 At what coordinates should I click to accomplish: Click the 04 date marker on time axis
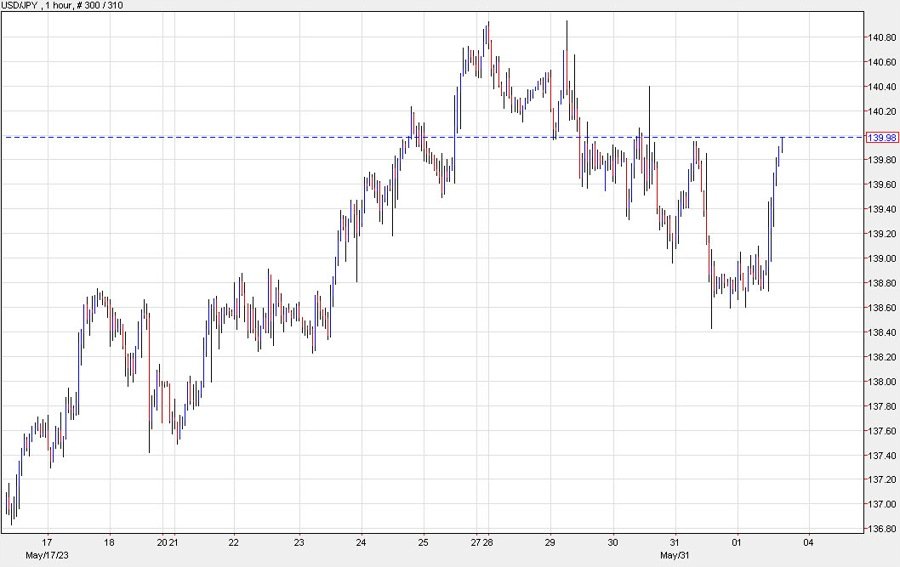click(808, 543)
